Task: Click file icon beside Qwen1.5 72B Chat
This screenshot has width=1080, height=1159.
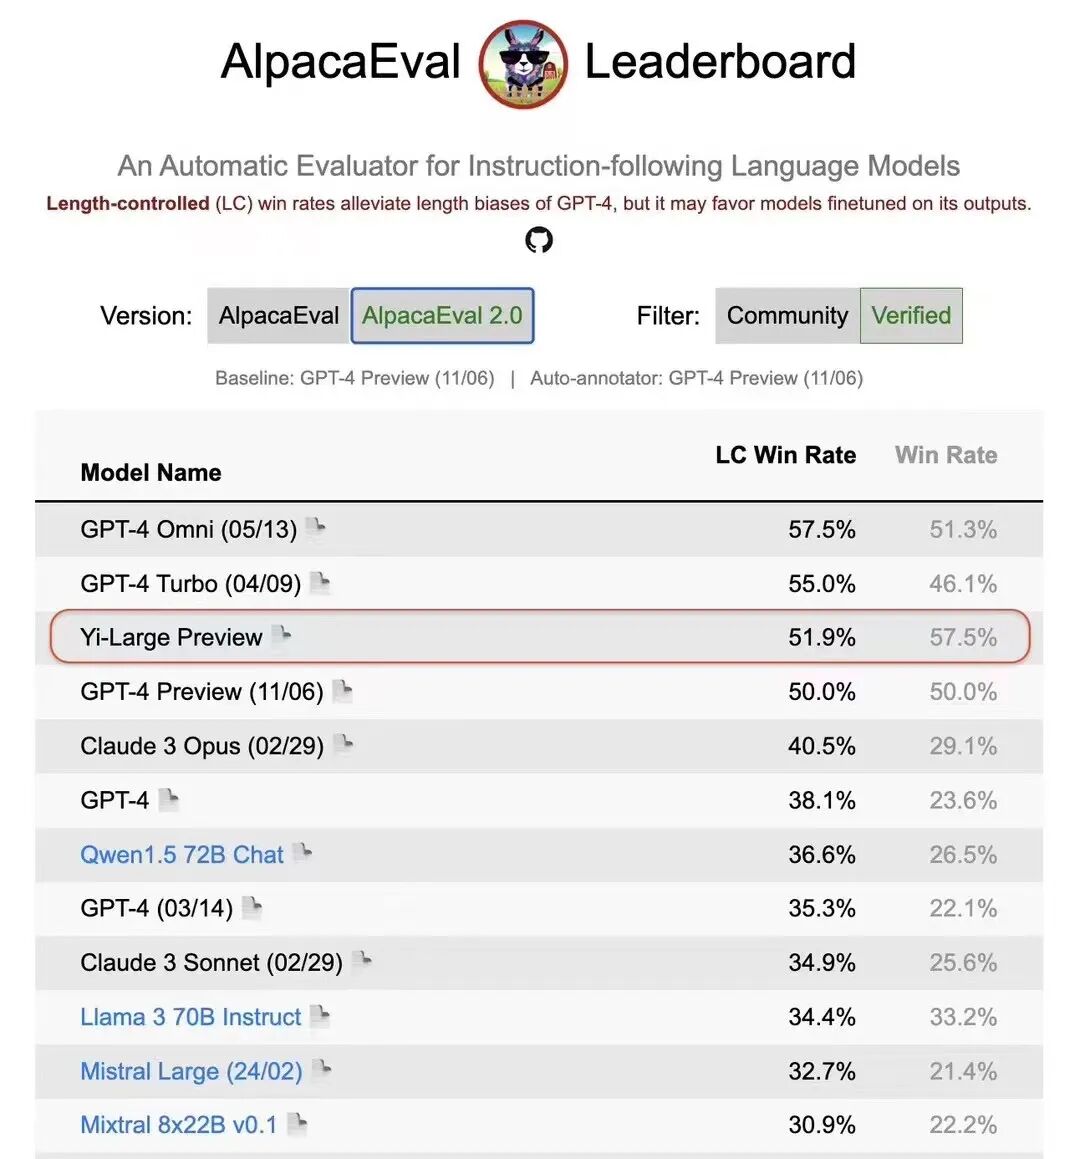Action: coord(303,854)
